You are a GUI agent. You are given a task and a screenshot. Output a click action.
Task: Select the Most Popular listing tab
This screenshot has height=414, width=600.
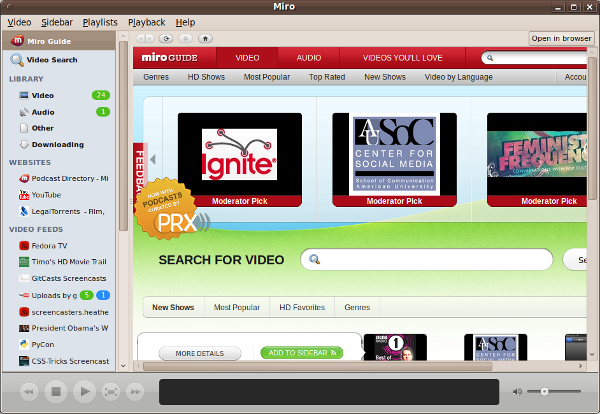[237, 307]
